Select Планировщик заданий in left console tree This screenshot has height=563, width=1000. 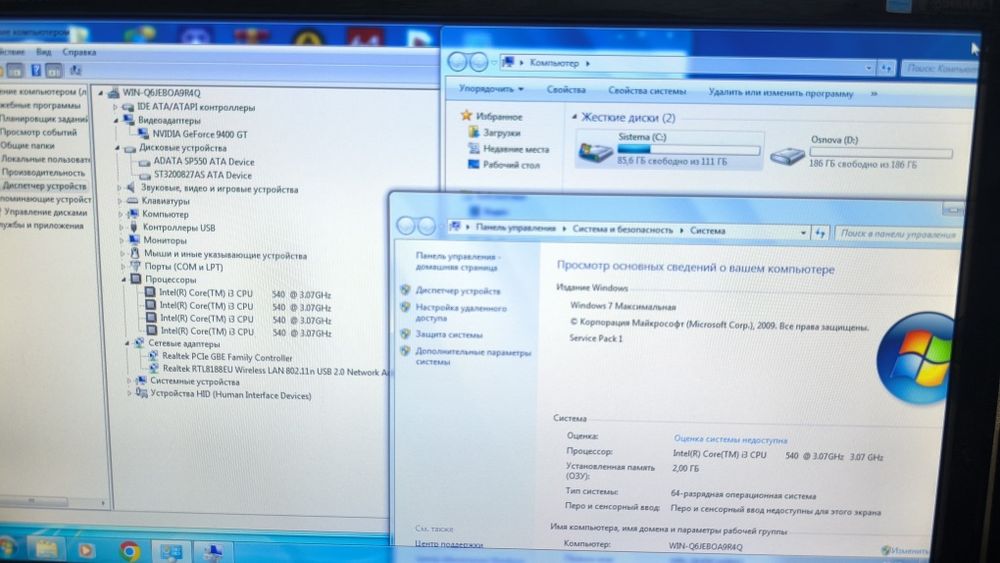44,119
